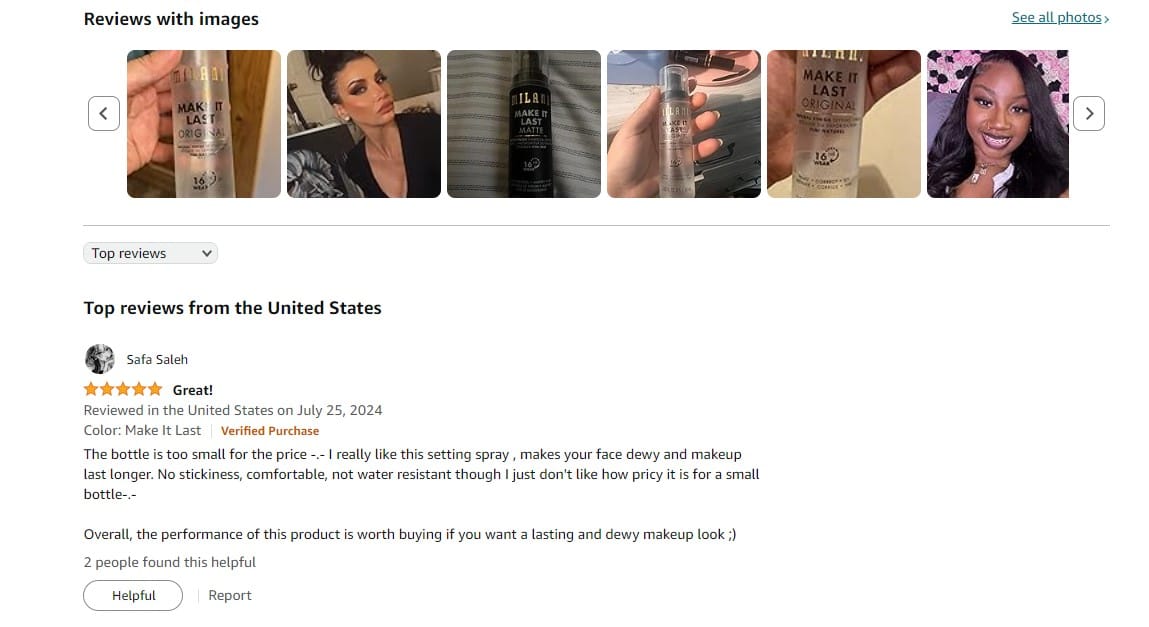Open Safa Saleh's profile avatar
1149x627 pixels.
(x=100, y=359)
